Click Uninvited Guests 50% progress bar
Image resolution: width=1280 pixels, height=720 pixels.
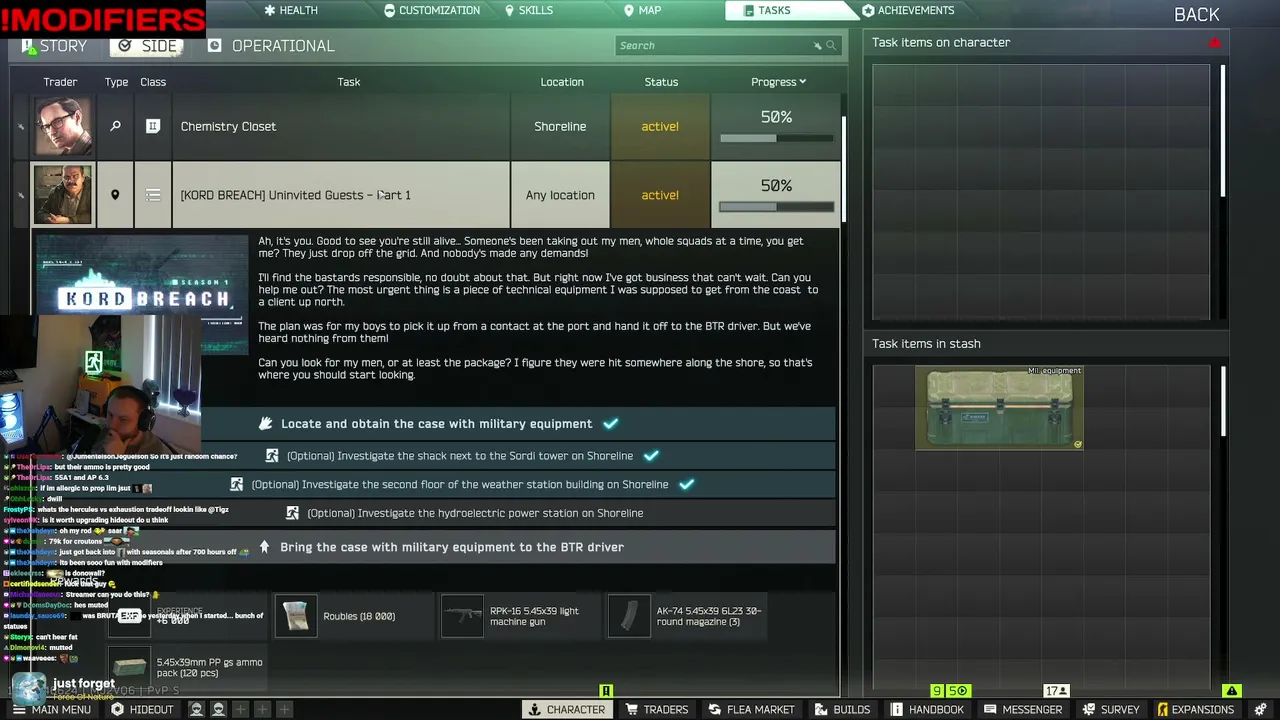(776, 207)
